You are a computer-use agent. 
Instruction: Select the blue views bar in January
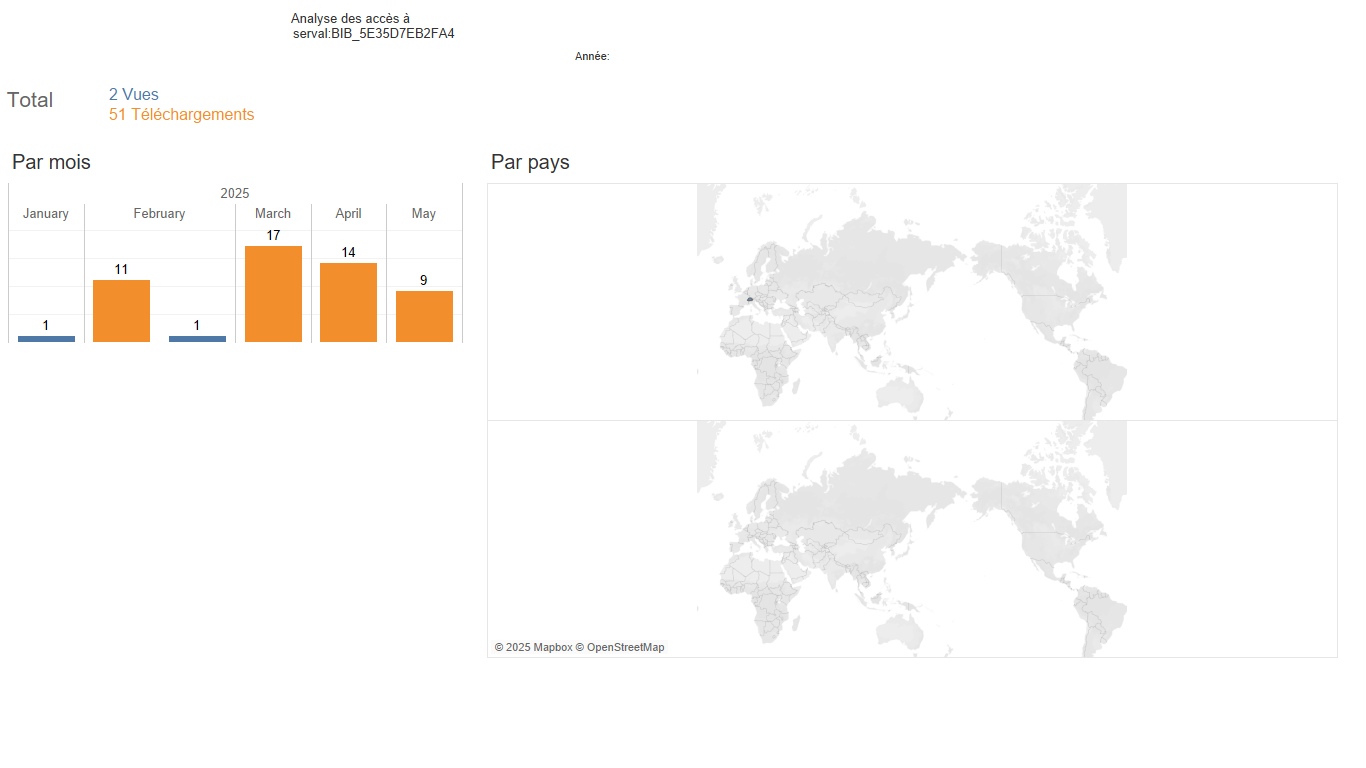click(46, 339)
